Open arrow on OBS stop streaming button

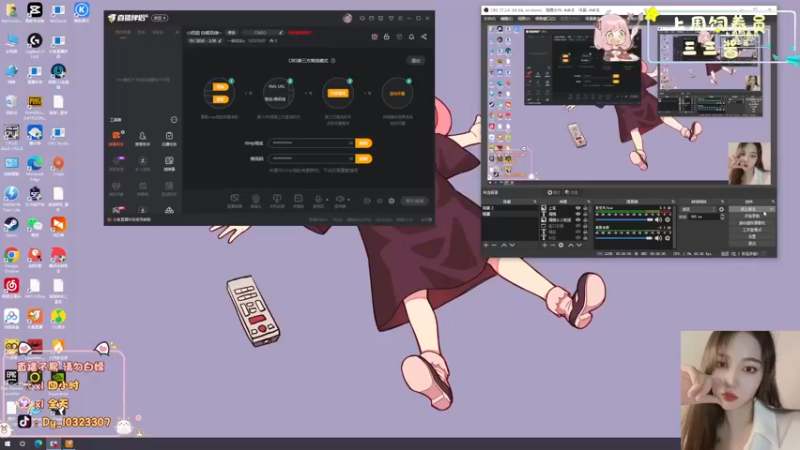click(x=771, y=209)
